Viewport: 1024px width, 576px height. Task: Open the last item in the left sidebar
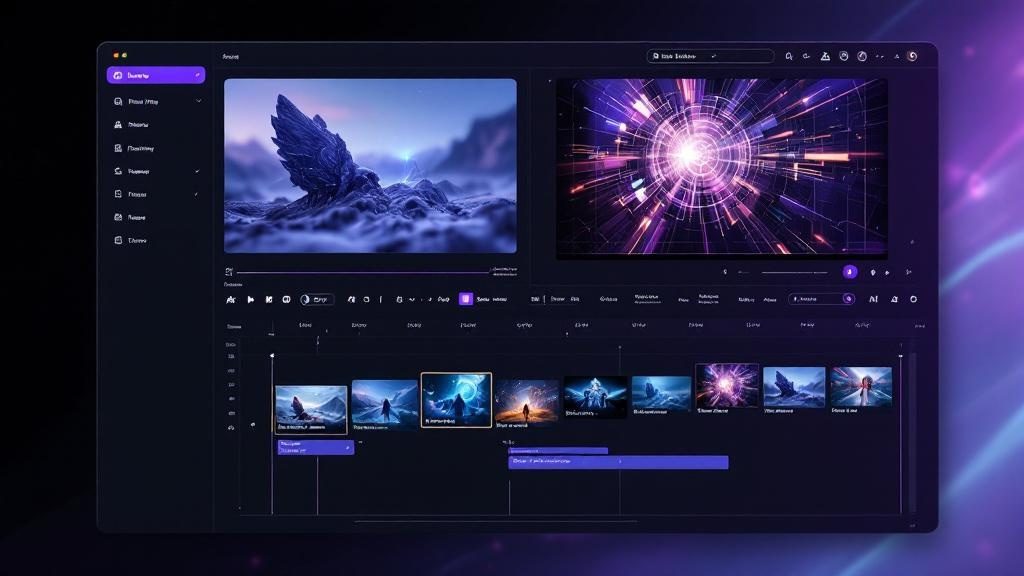131,240
